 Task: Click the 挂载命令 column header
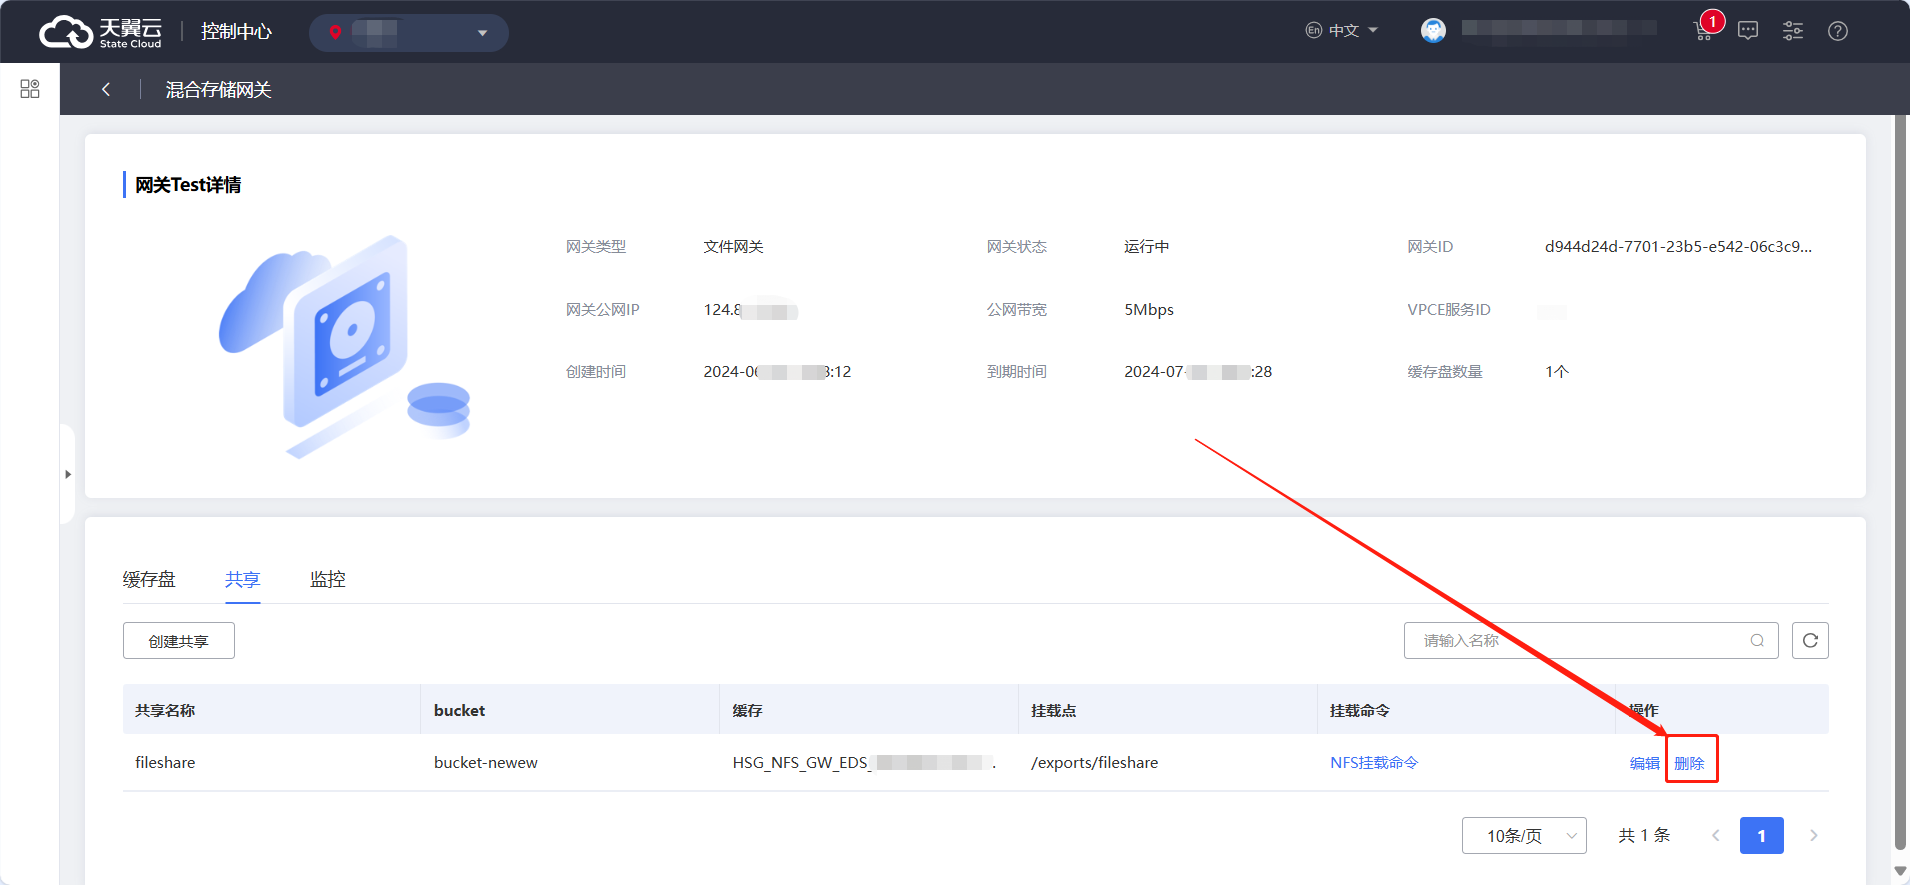1360,710
